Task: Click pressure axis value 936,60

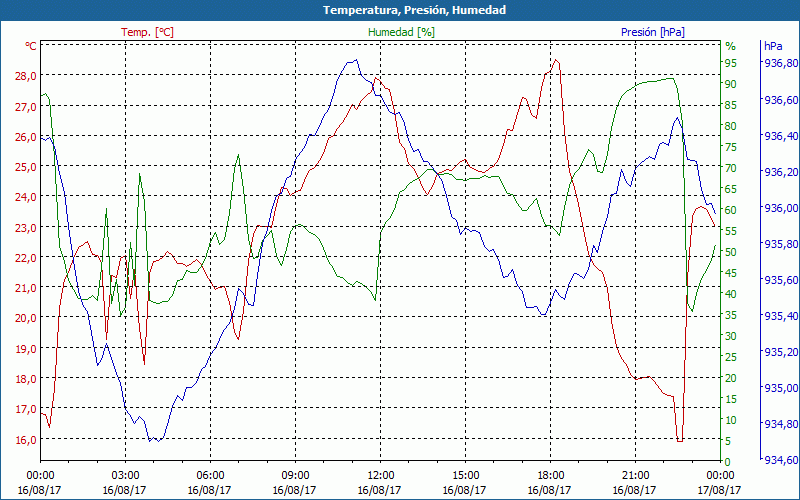Action: [x=780, y=99]
